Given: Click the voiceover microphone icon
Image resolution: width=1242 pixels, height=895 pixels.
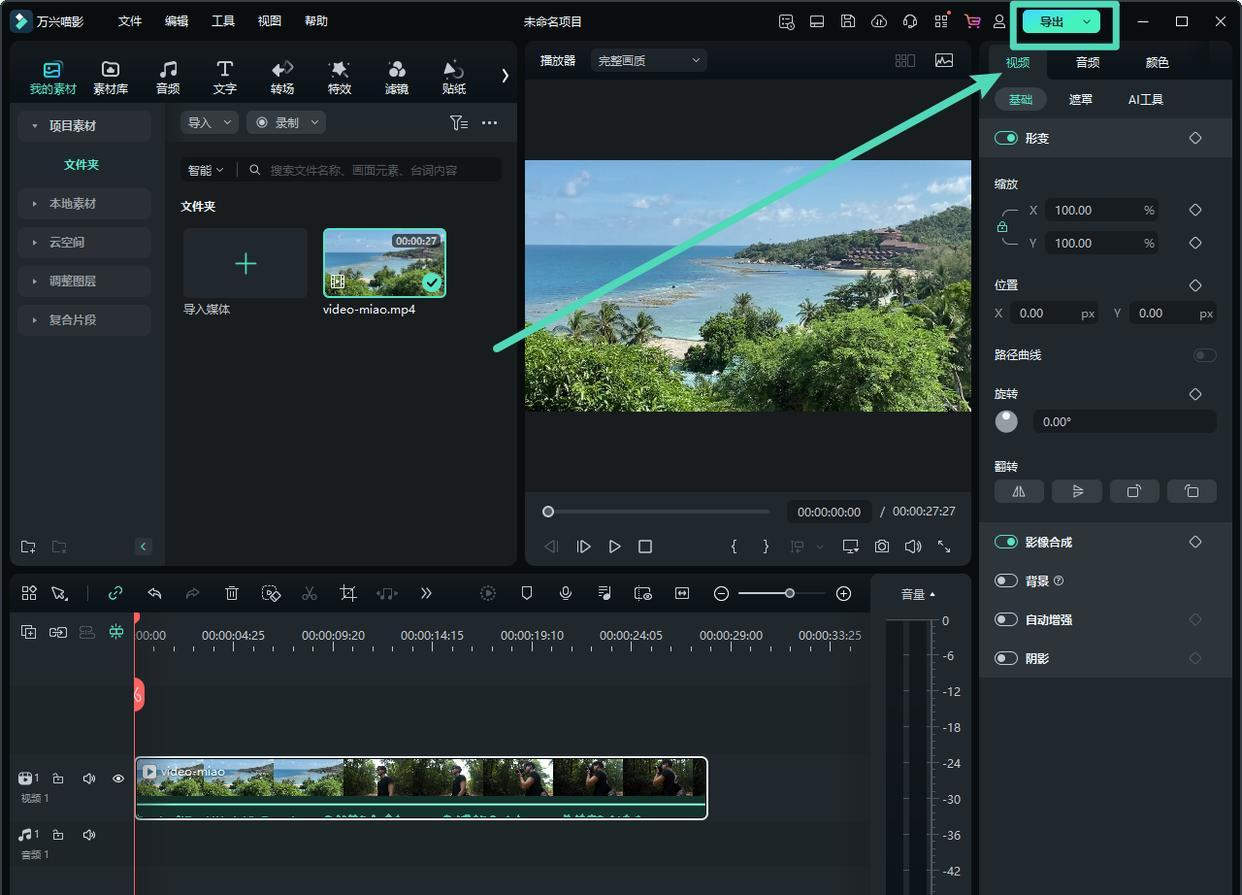Looking at the screenshot, I should (565, 593).
